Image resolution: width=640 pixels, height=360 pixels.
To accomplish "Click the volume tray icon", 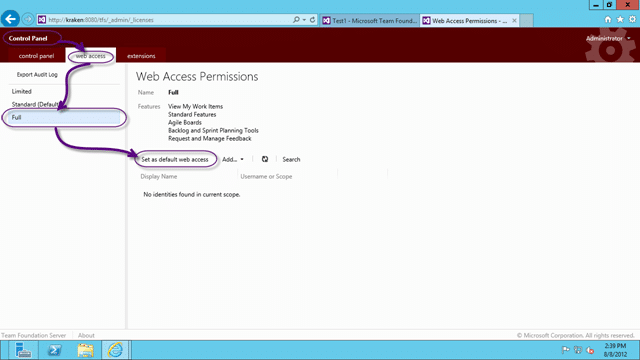I will (590, 350).
